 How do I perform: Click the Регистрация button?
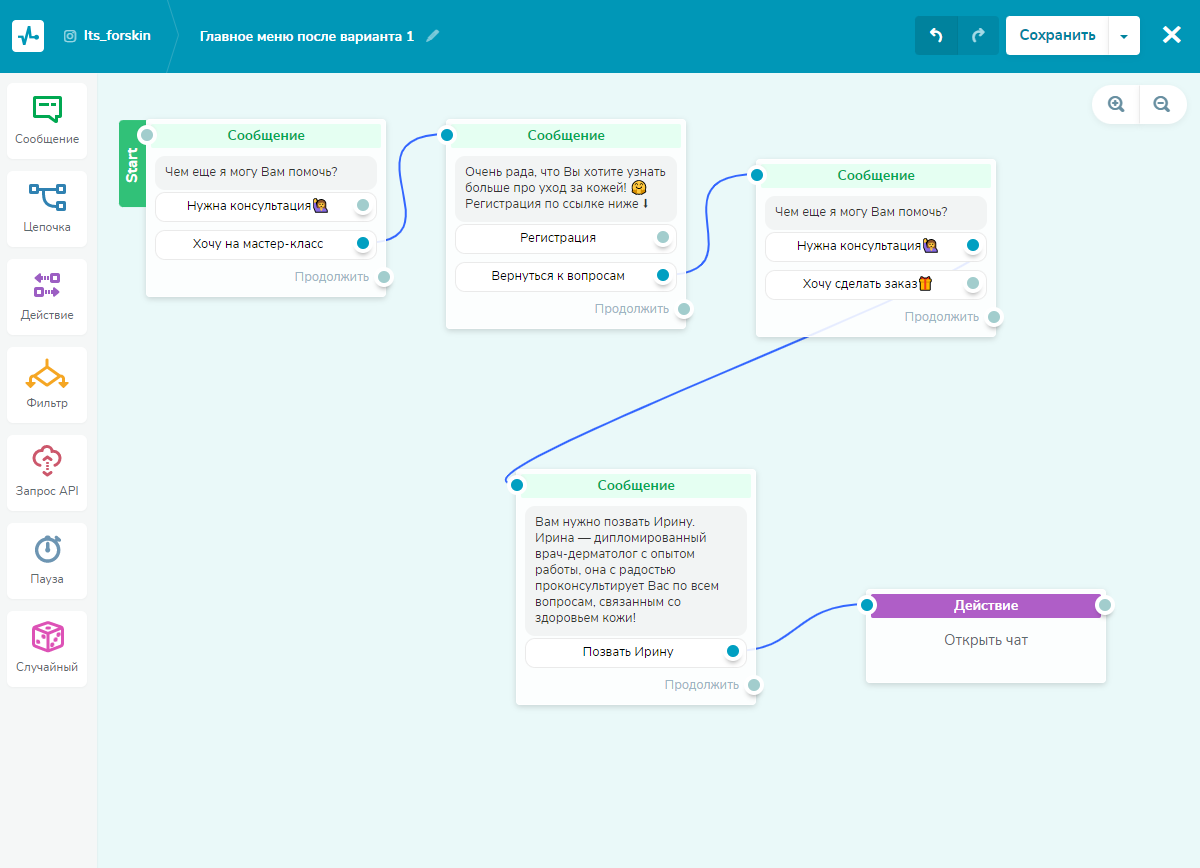click(566, 238)
